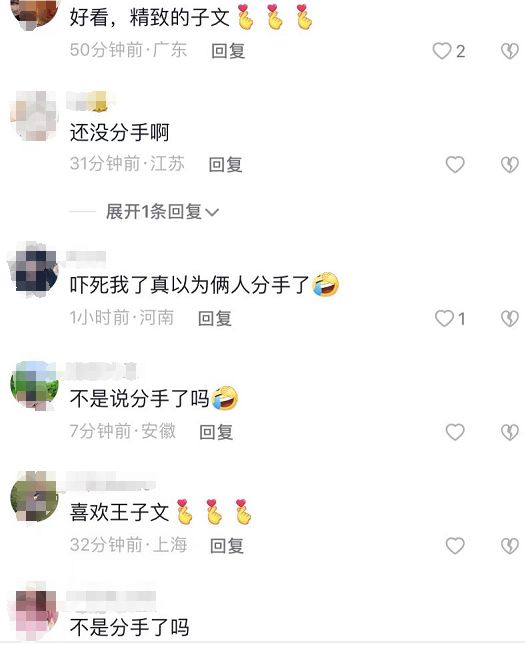The image size is (525, 645).
Task: Dislike the 河南 user's comment
Action: coord(509,319)
